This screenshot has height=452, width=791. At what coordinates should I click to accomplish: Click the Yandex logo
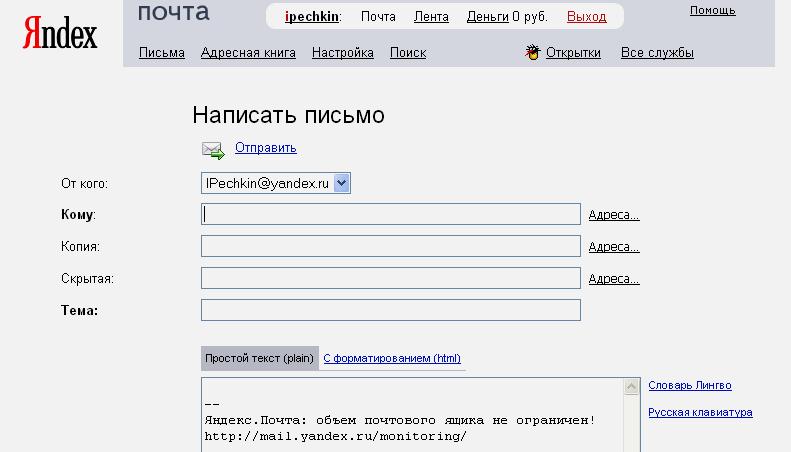point(60,33)
